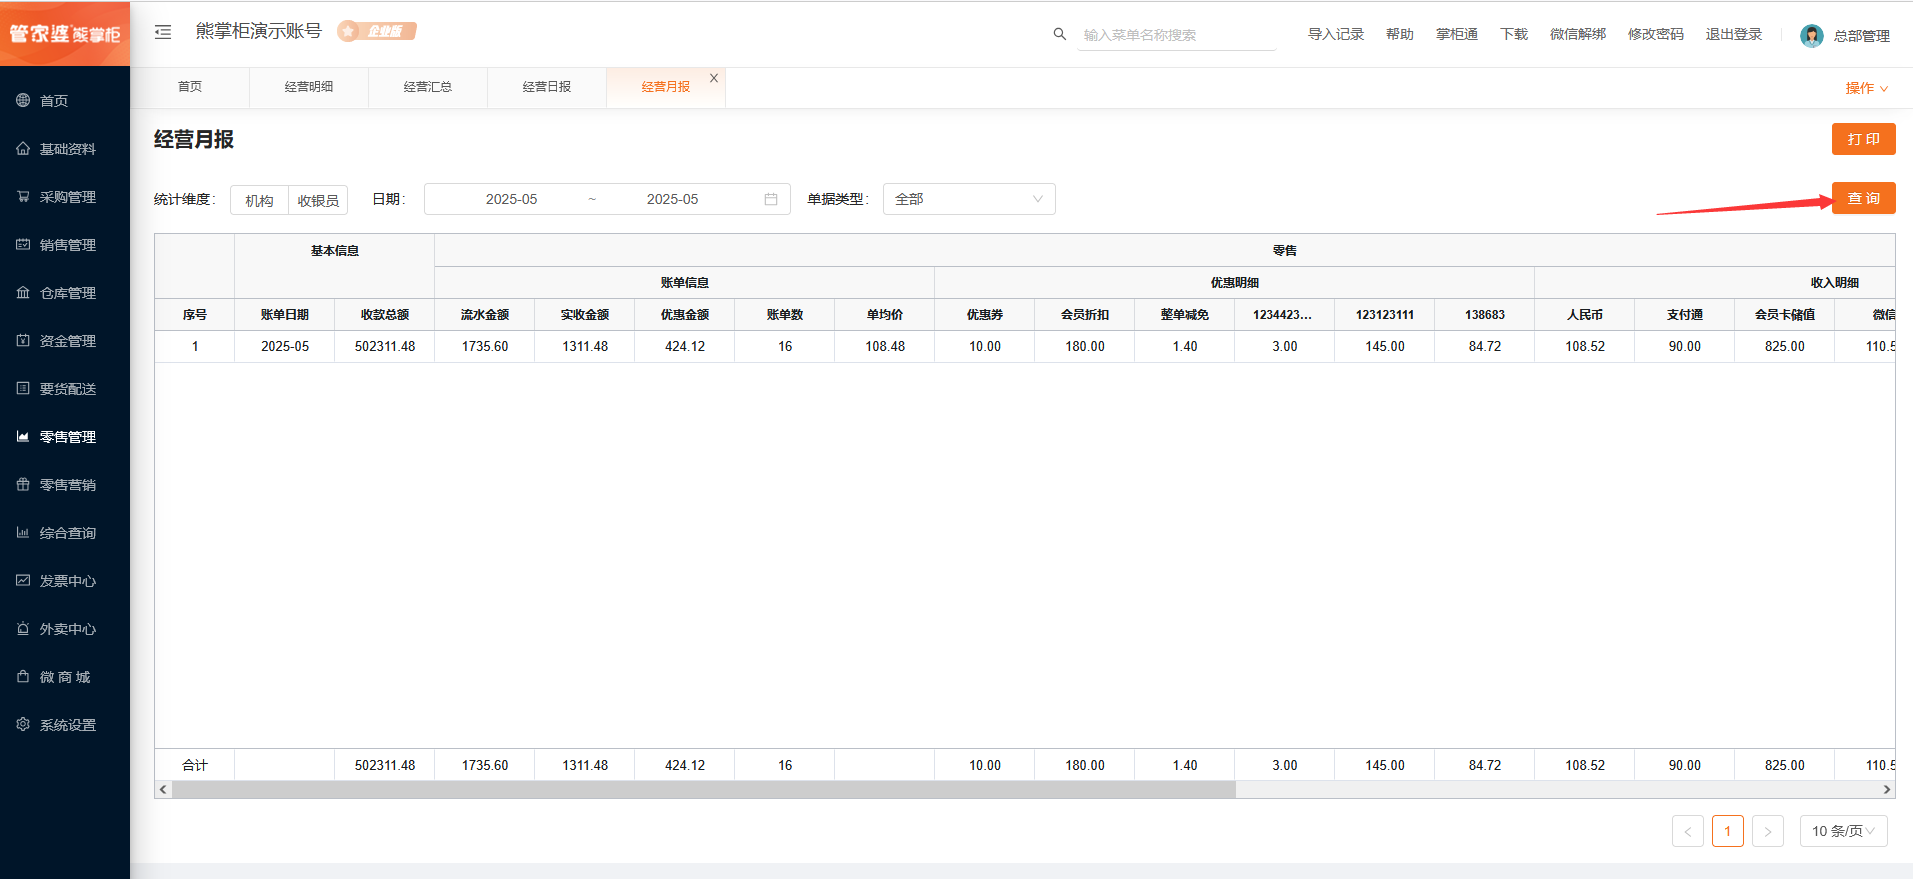Screen dimensions: 1913x879
Task: Open the 10 条/页 page size dropdown
Action: click(x=1843, y=831)
